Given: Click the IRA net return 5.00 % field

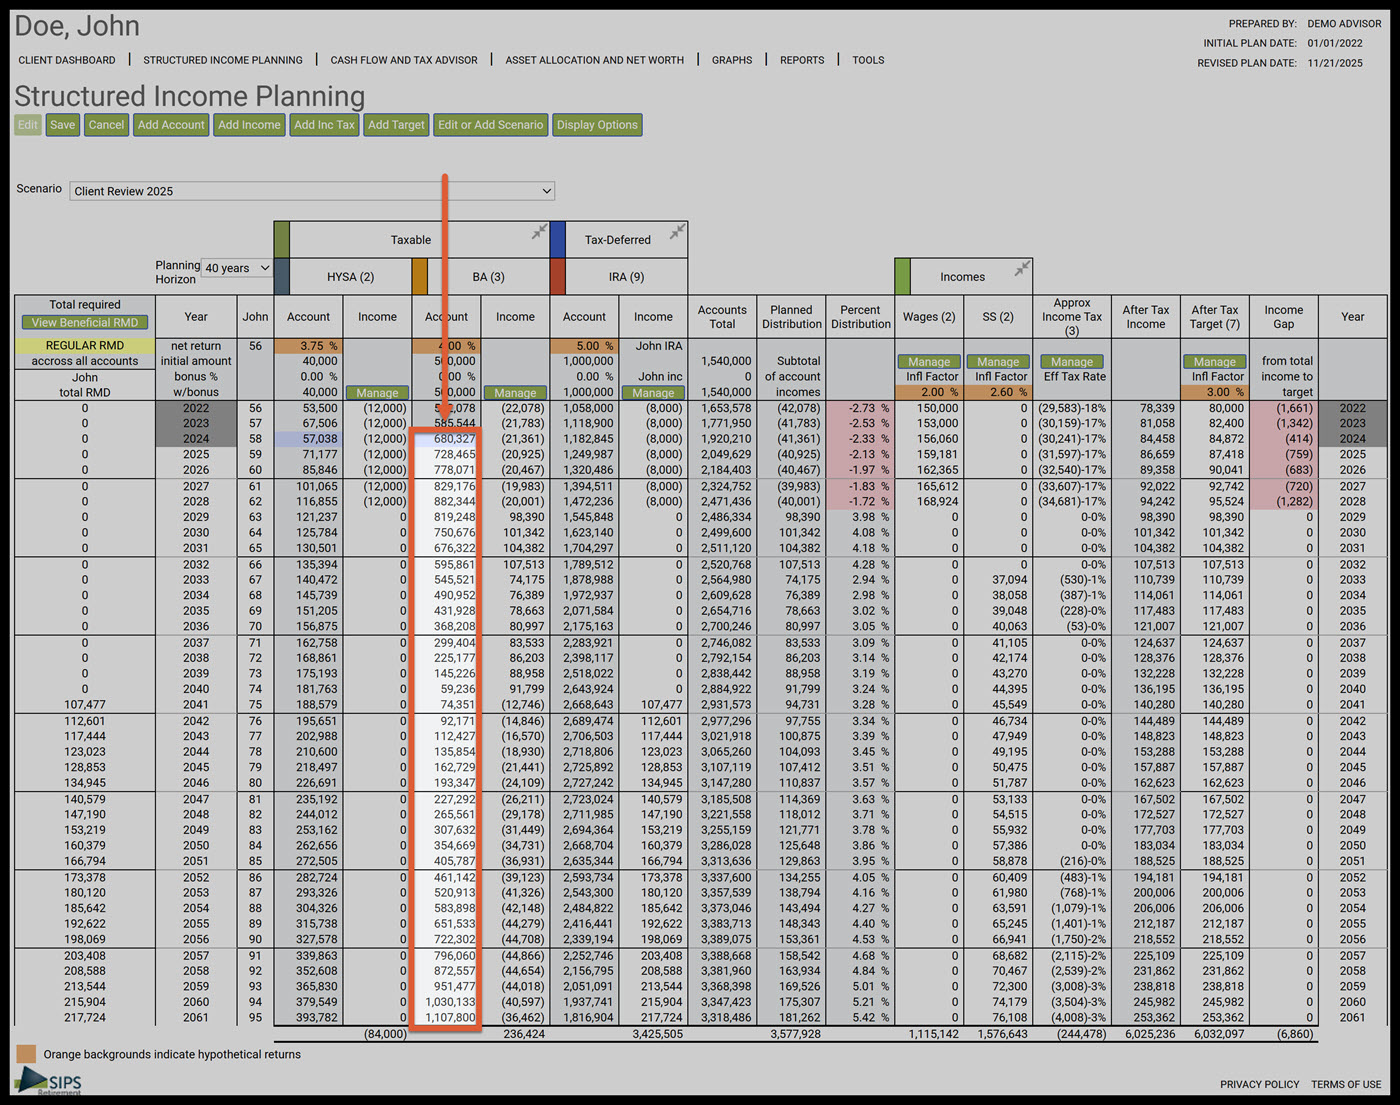Looking at the screenshot, I should [584, 346].
